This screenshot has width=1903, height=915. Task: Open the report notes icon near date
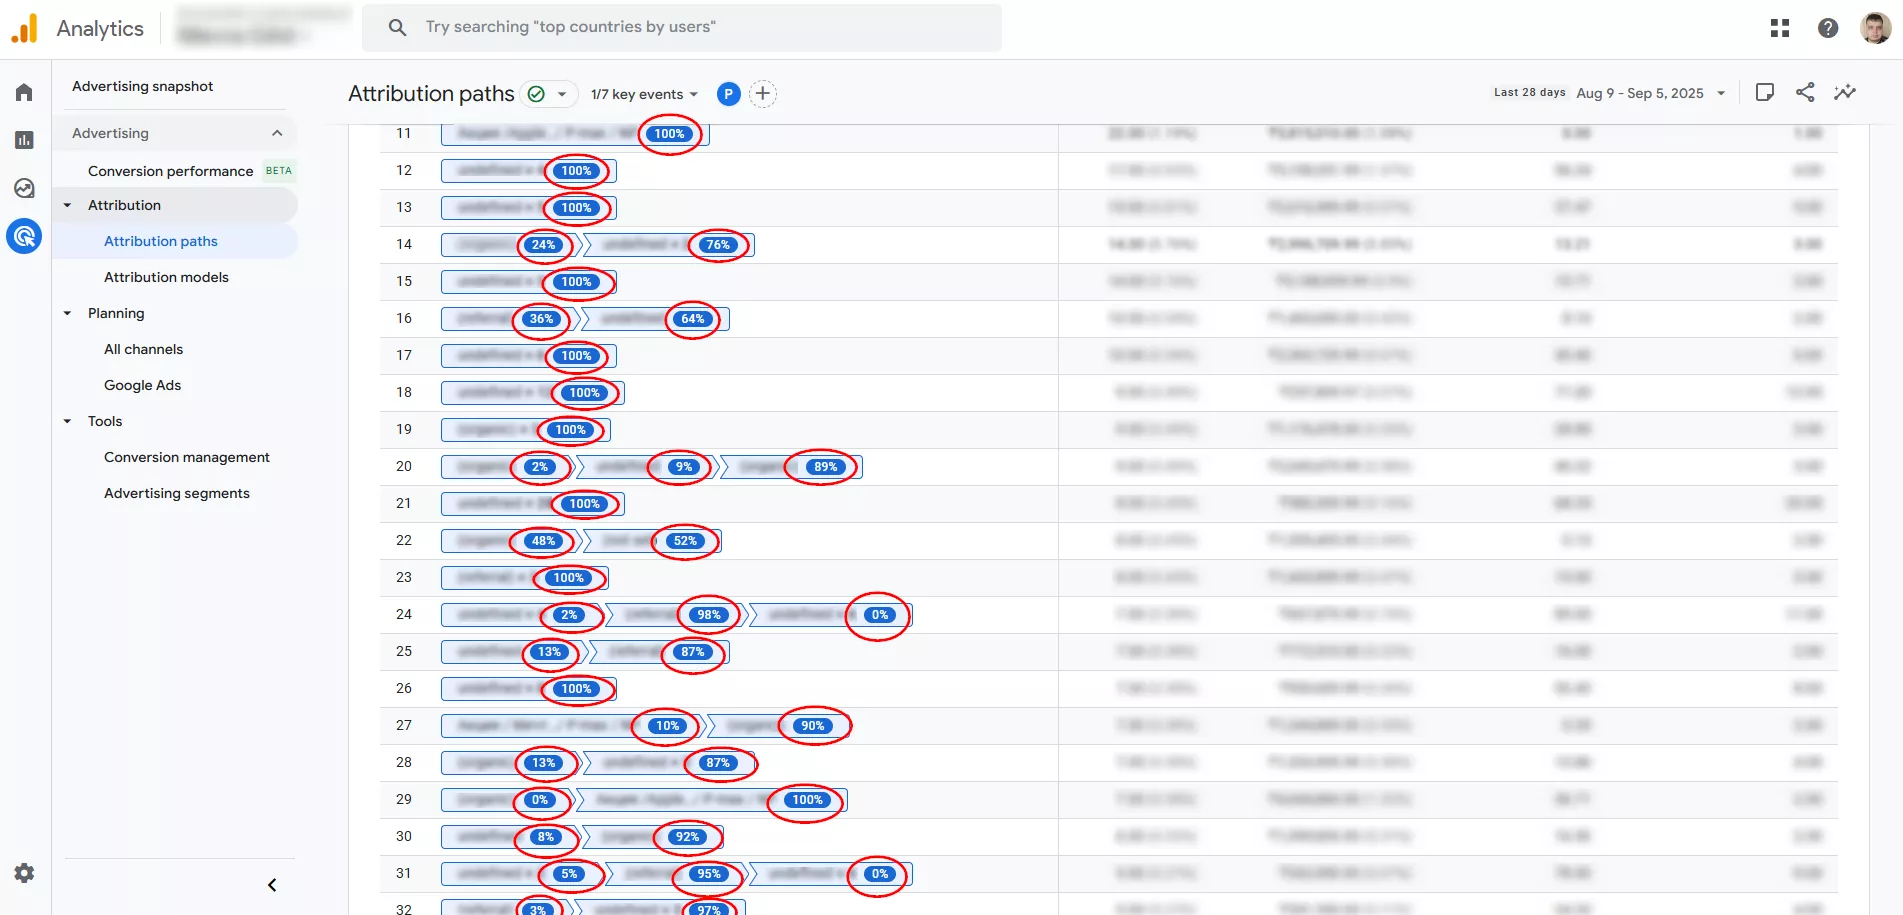click(x=1764, y=93)
